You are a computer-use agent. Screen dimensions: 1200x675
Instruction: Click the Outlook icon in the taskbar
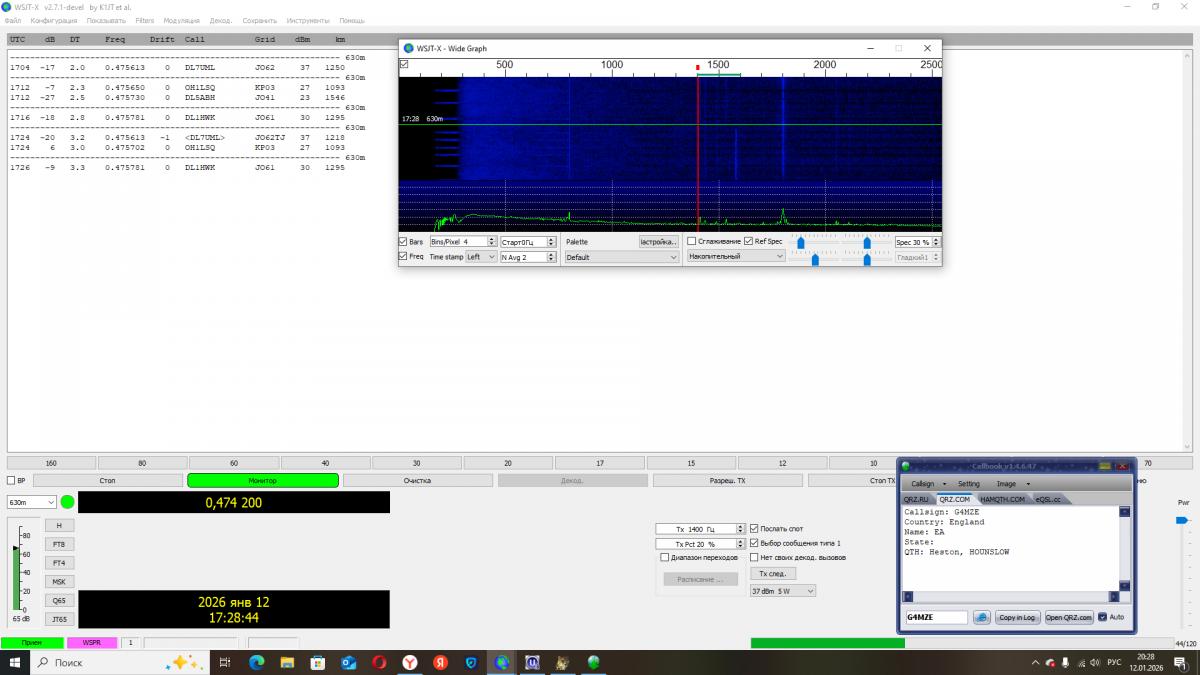pos(348,662)
